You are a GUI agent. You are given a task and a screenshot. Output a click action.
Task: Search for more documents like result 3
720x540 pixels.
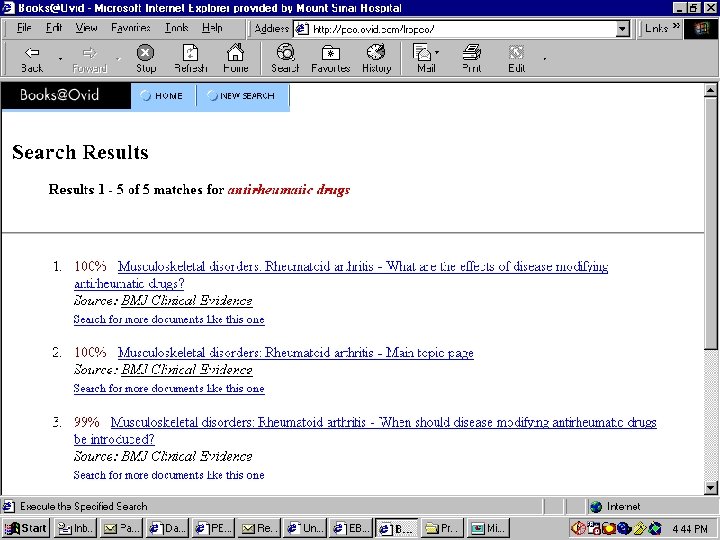click(169, 475)
